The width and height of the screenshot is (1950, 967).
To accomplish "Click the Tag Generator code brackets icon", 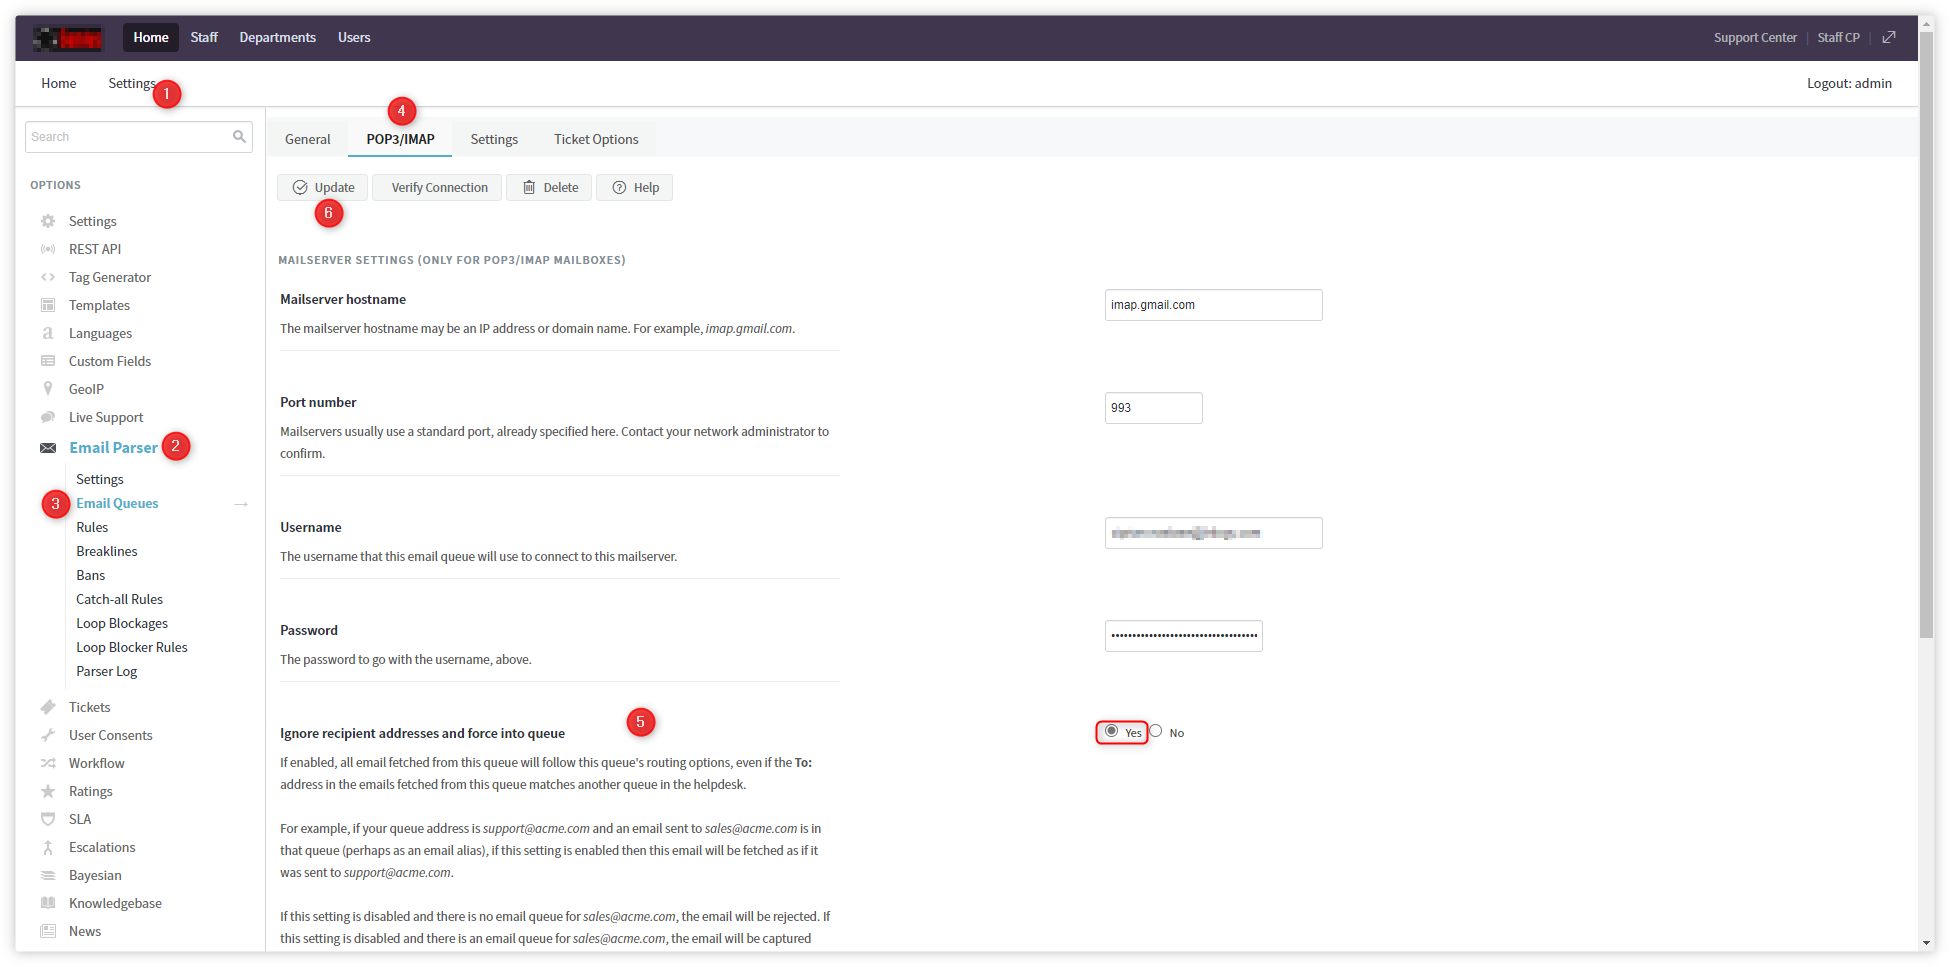I will point(48,277).
